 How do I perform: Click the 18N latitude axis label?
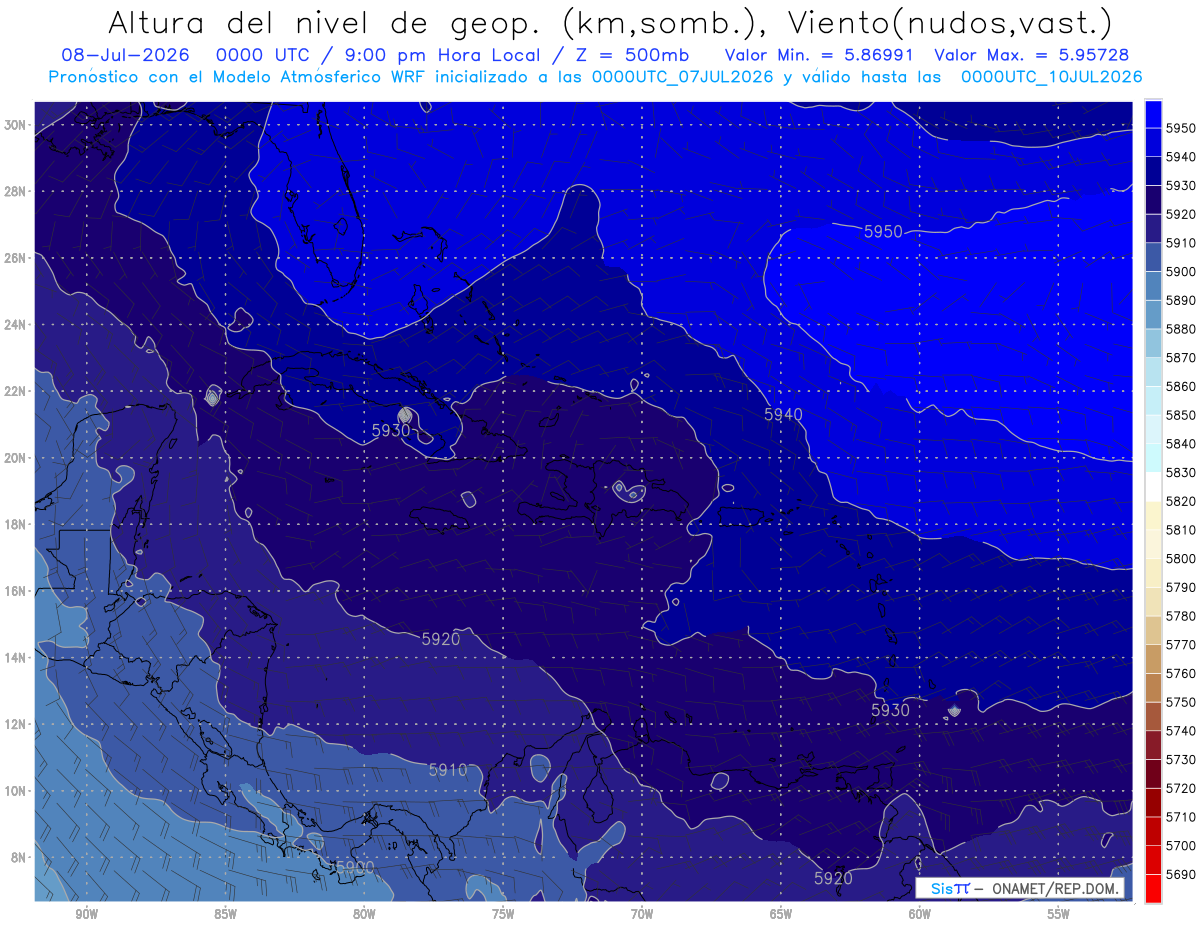[x=16, y=525]
